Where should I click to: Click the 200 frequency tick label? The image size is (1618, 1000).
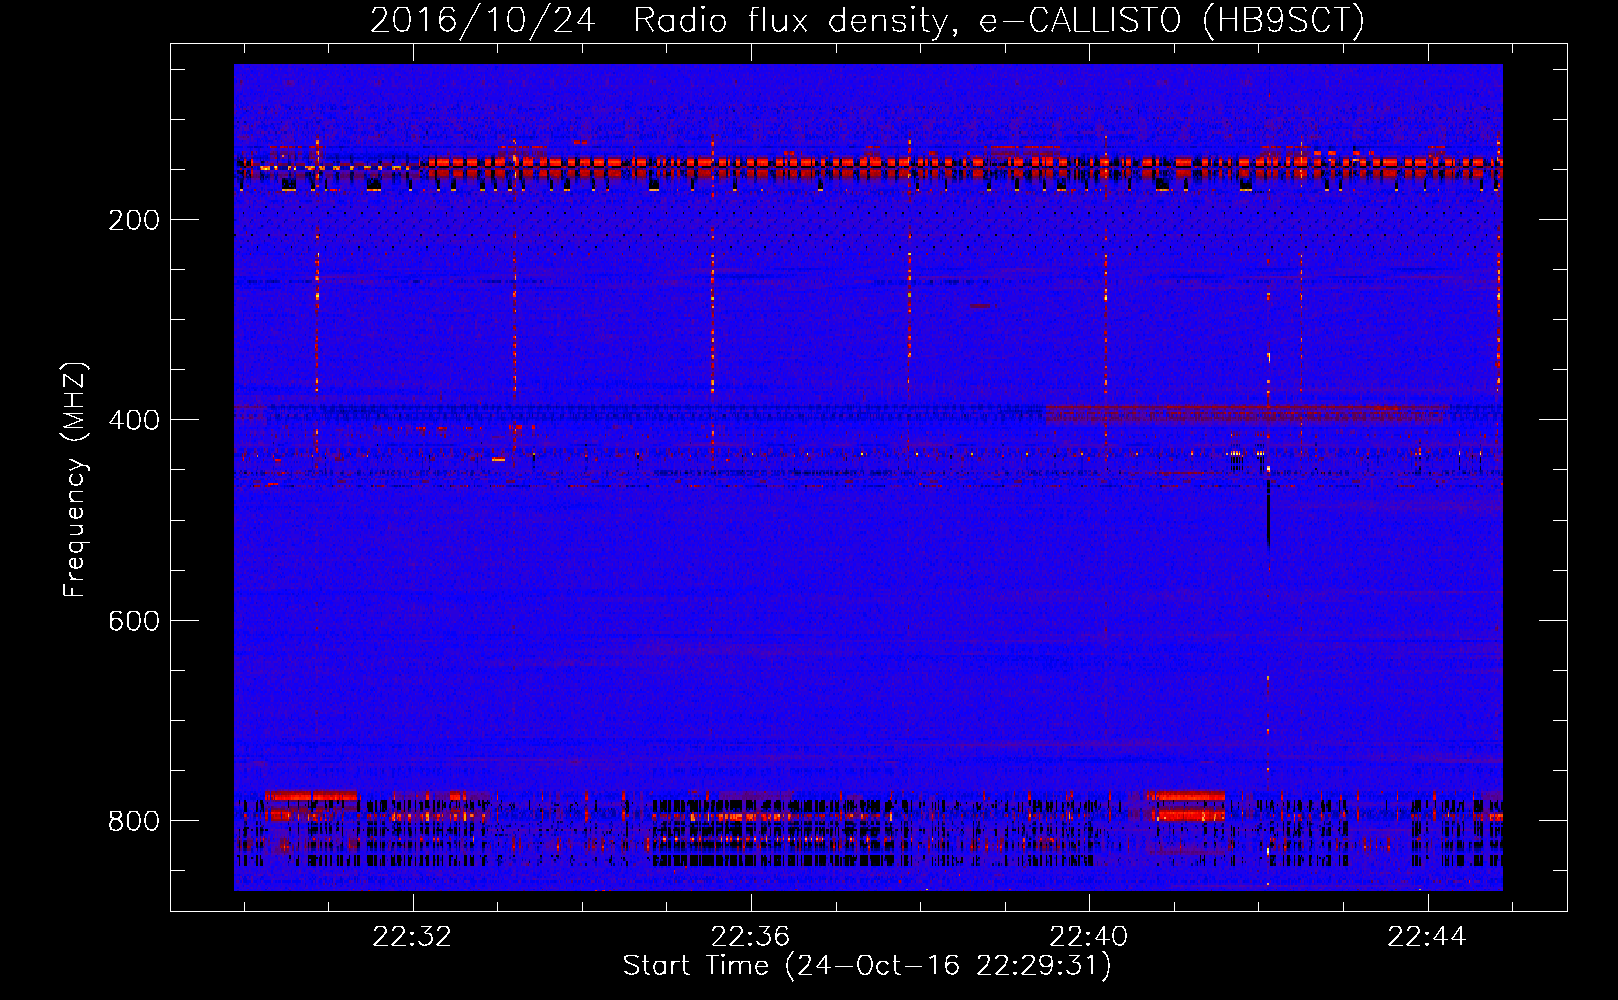[x=134, y=220]
